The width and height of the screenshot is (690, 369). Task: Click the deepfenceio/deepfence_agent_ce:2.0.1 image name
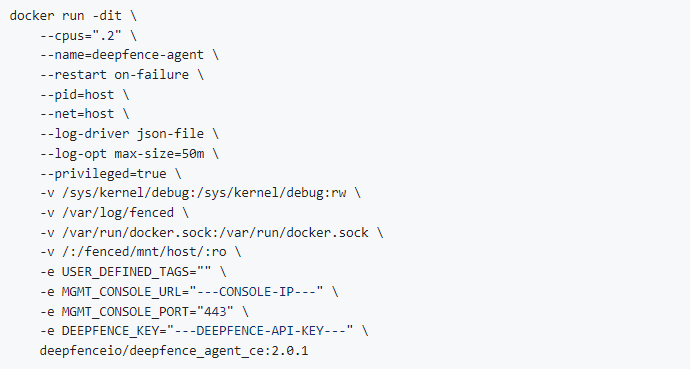tap(174, 351)
